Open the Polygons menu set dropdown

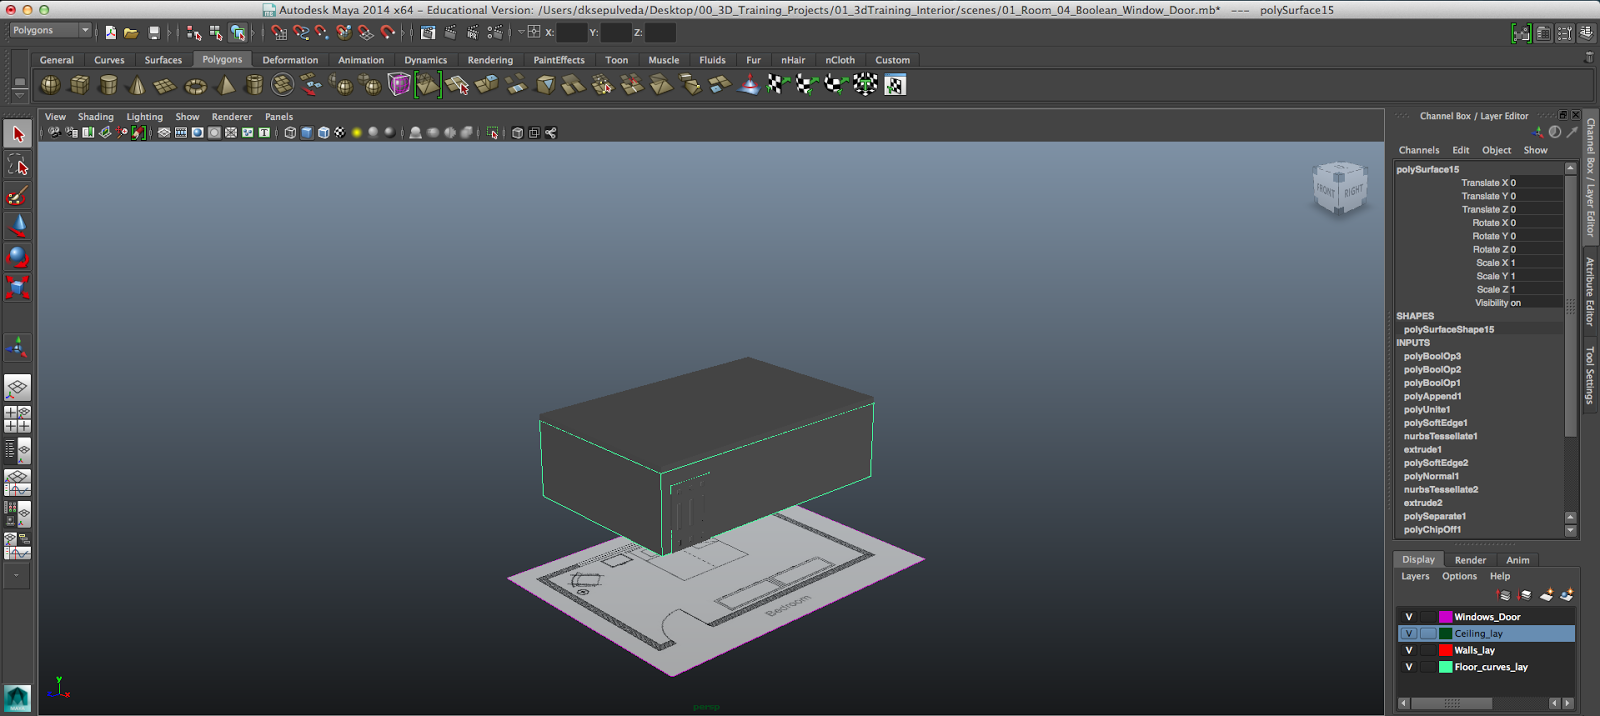pyautogui.click(x=51, y=31)
